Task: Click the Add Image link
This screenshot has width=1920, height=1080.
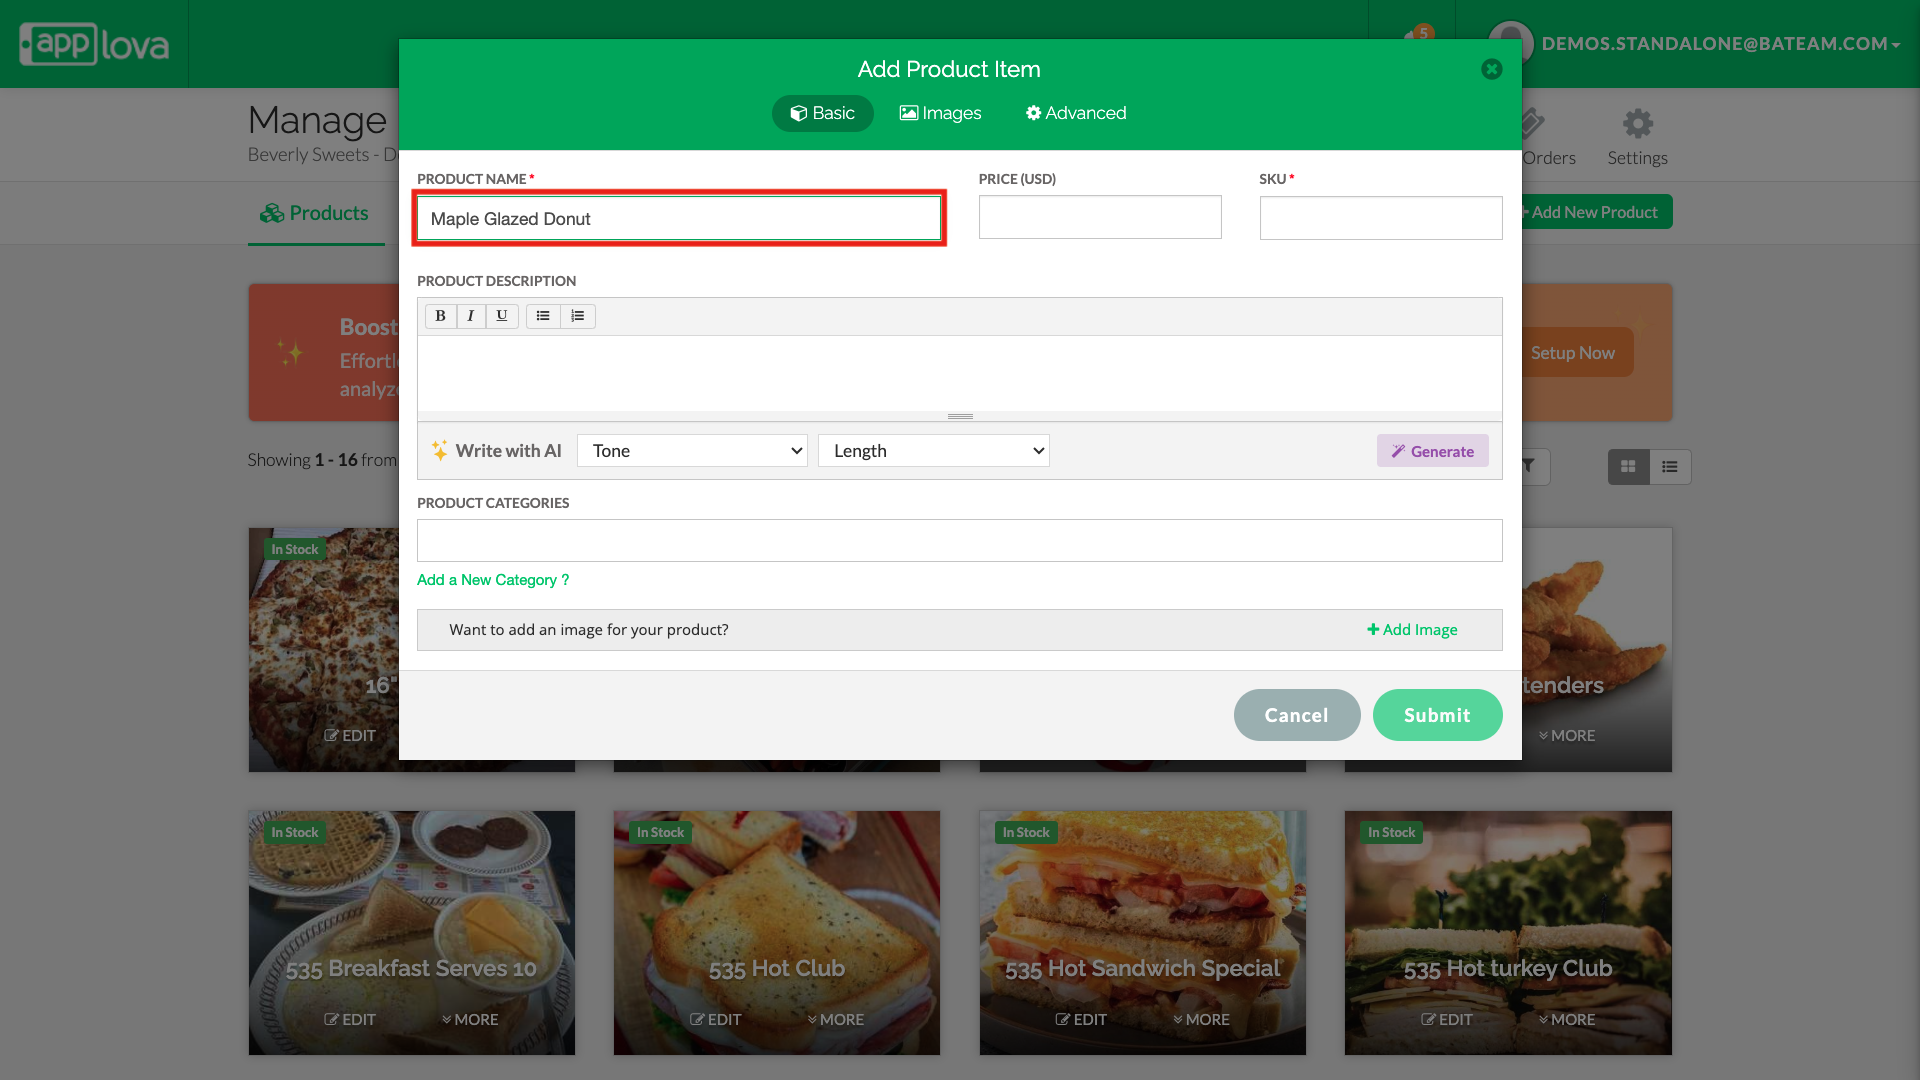Action: [1412, 630]
